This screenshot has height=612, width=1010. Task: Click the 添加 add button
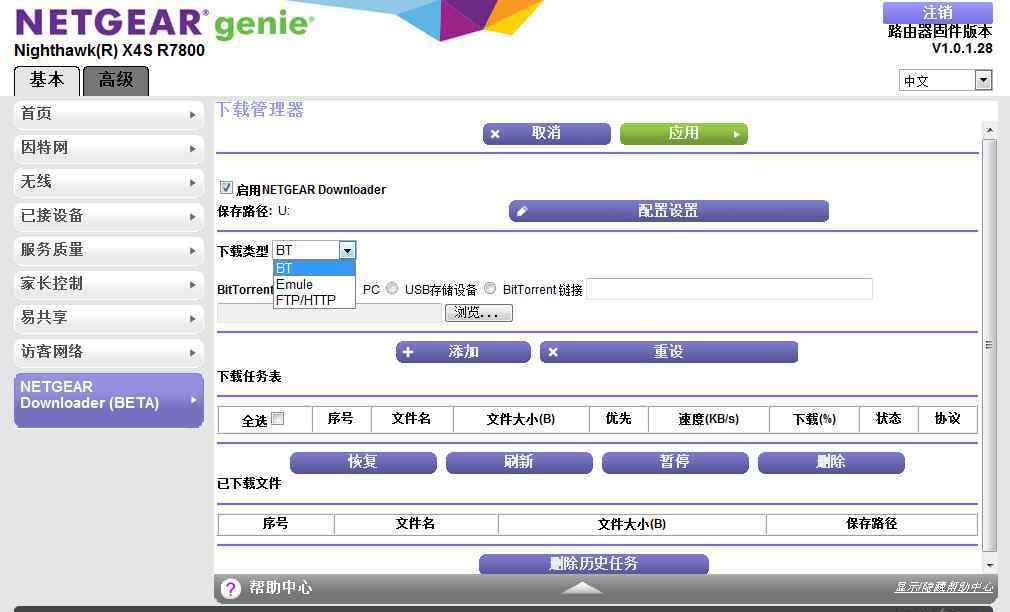pos(463,352)
